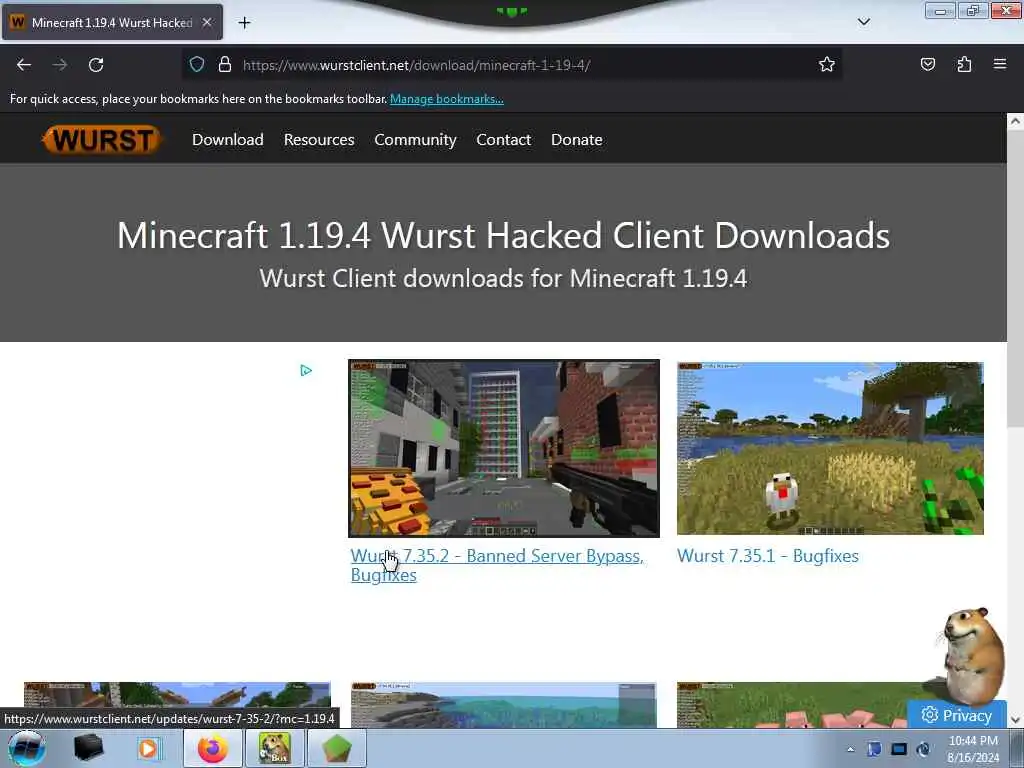Click the bottom left screenshot thumbnail

(x=177, y=695)
